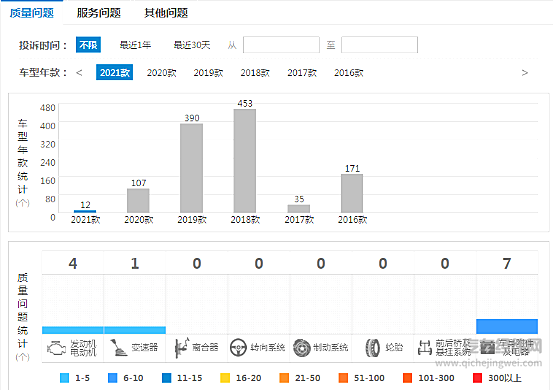
Task: Click the 2021款 bar labeled 12
Action: tap(85, 211)
